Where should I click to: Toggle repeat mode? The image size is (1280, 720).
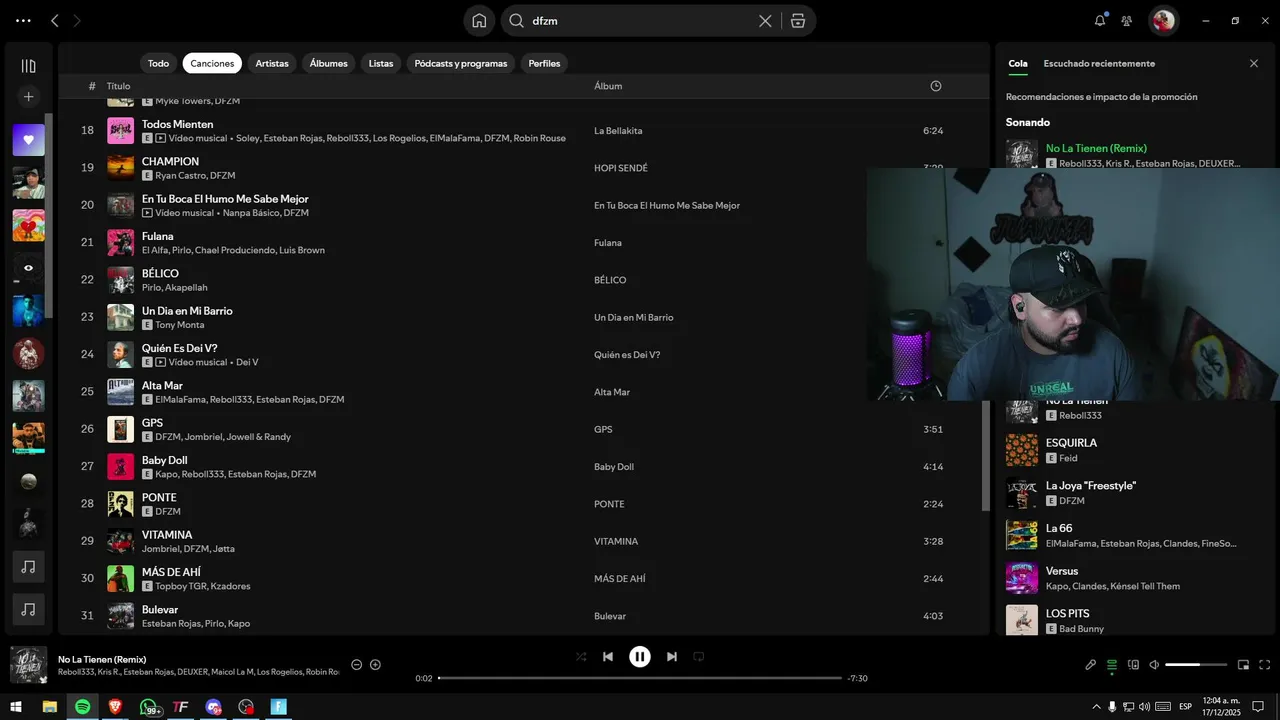tap(699, 657)
